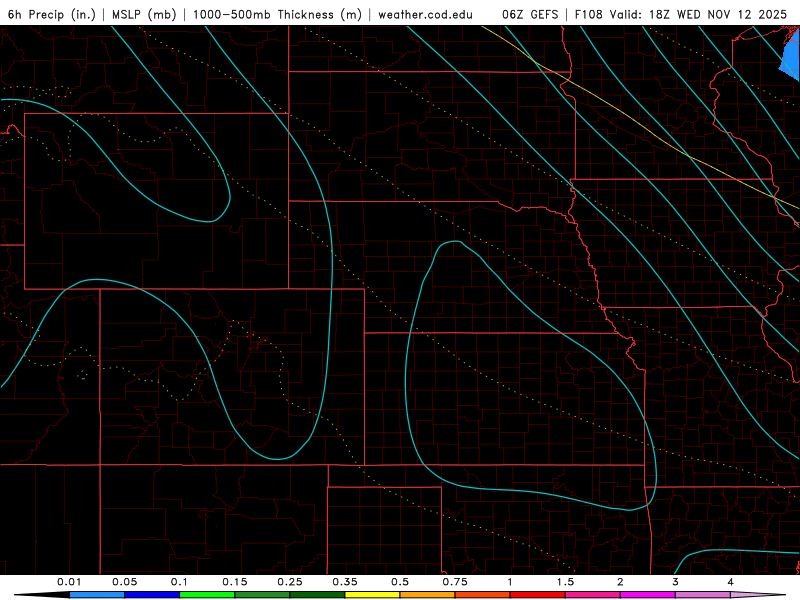The height and width of the screenshot is (600, 800).
Task: Click the 0.25 value on the precip scale
Action: (290, 582)
